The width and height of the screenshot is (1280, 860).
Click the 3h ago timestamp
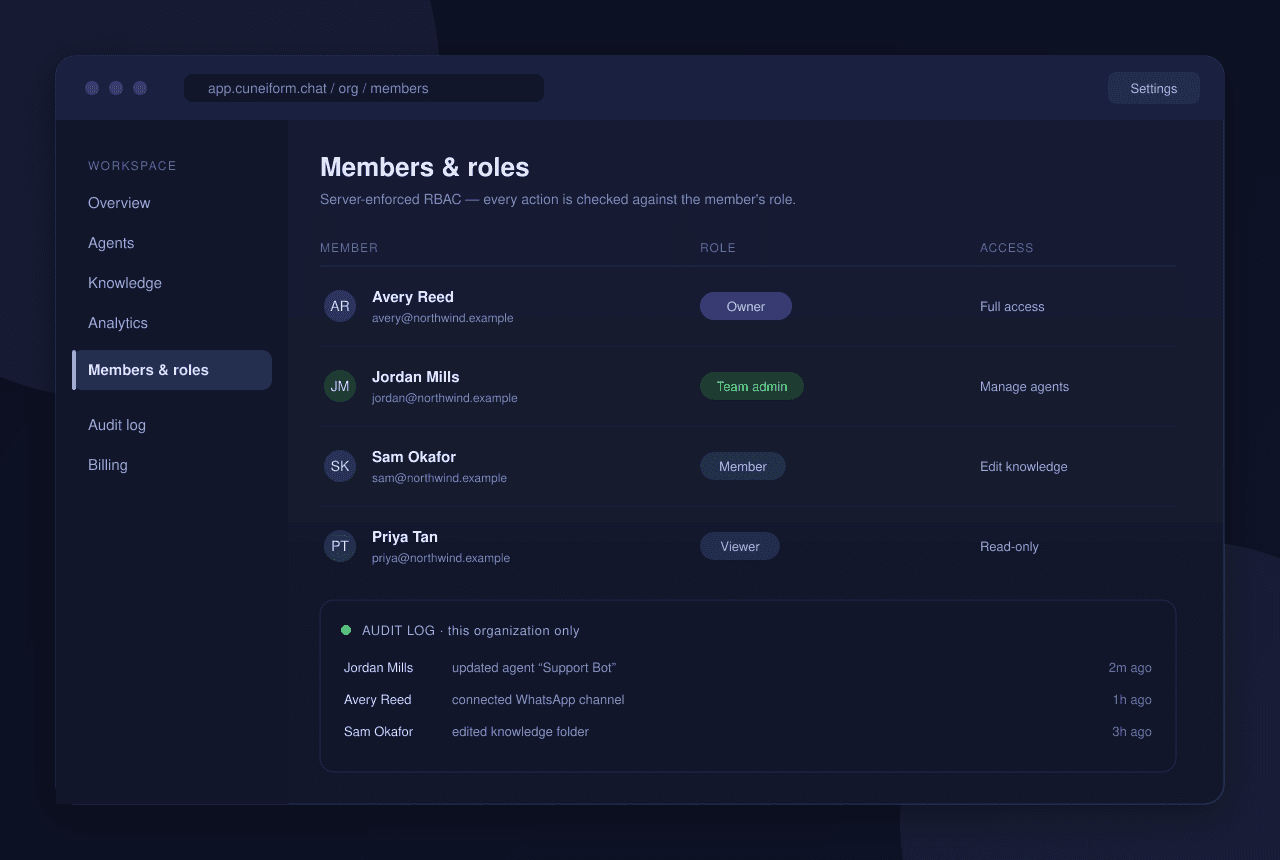coord(1132,732)
